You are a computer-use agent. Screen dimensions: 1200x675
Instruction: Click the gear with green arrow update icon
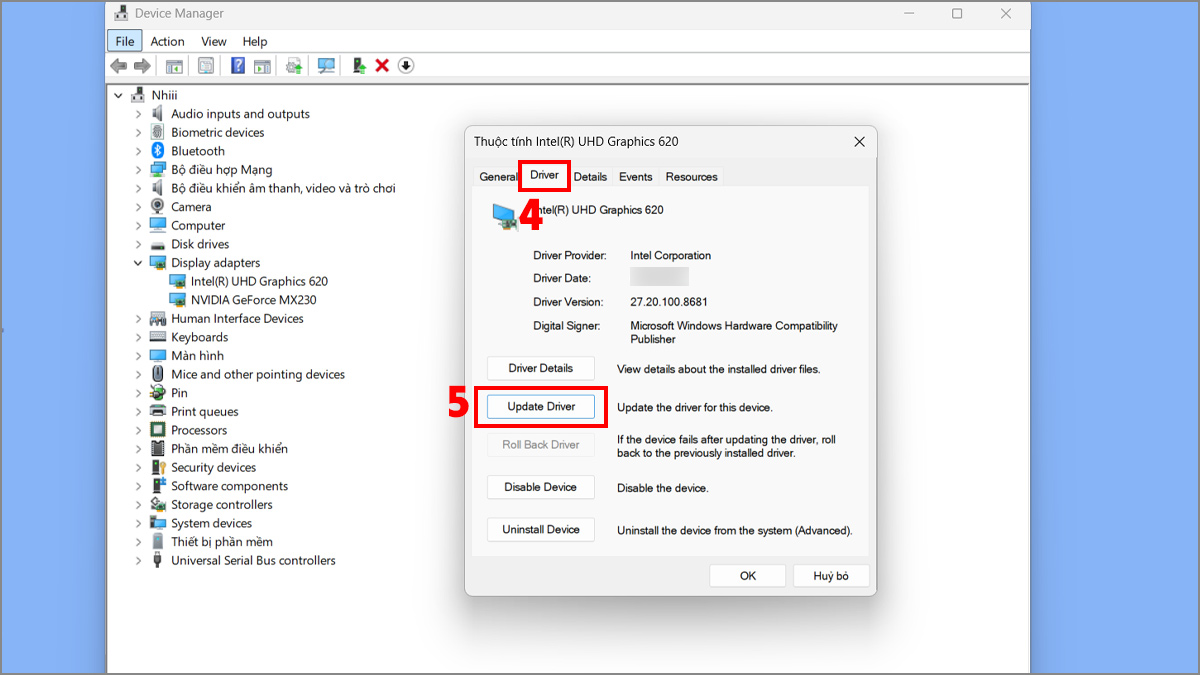pyautogui.click(x=294, y=66)
